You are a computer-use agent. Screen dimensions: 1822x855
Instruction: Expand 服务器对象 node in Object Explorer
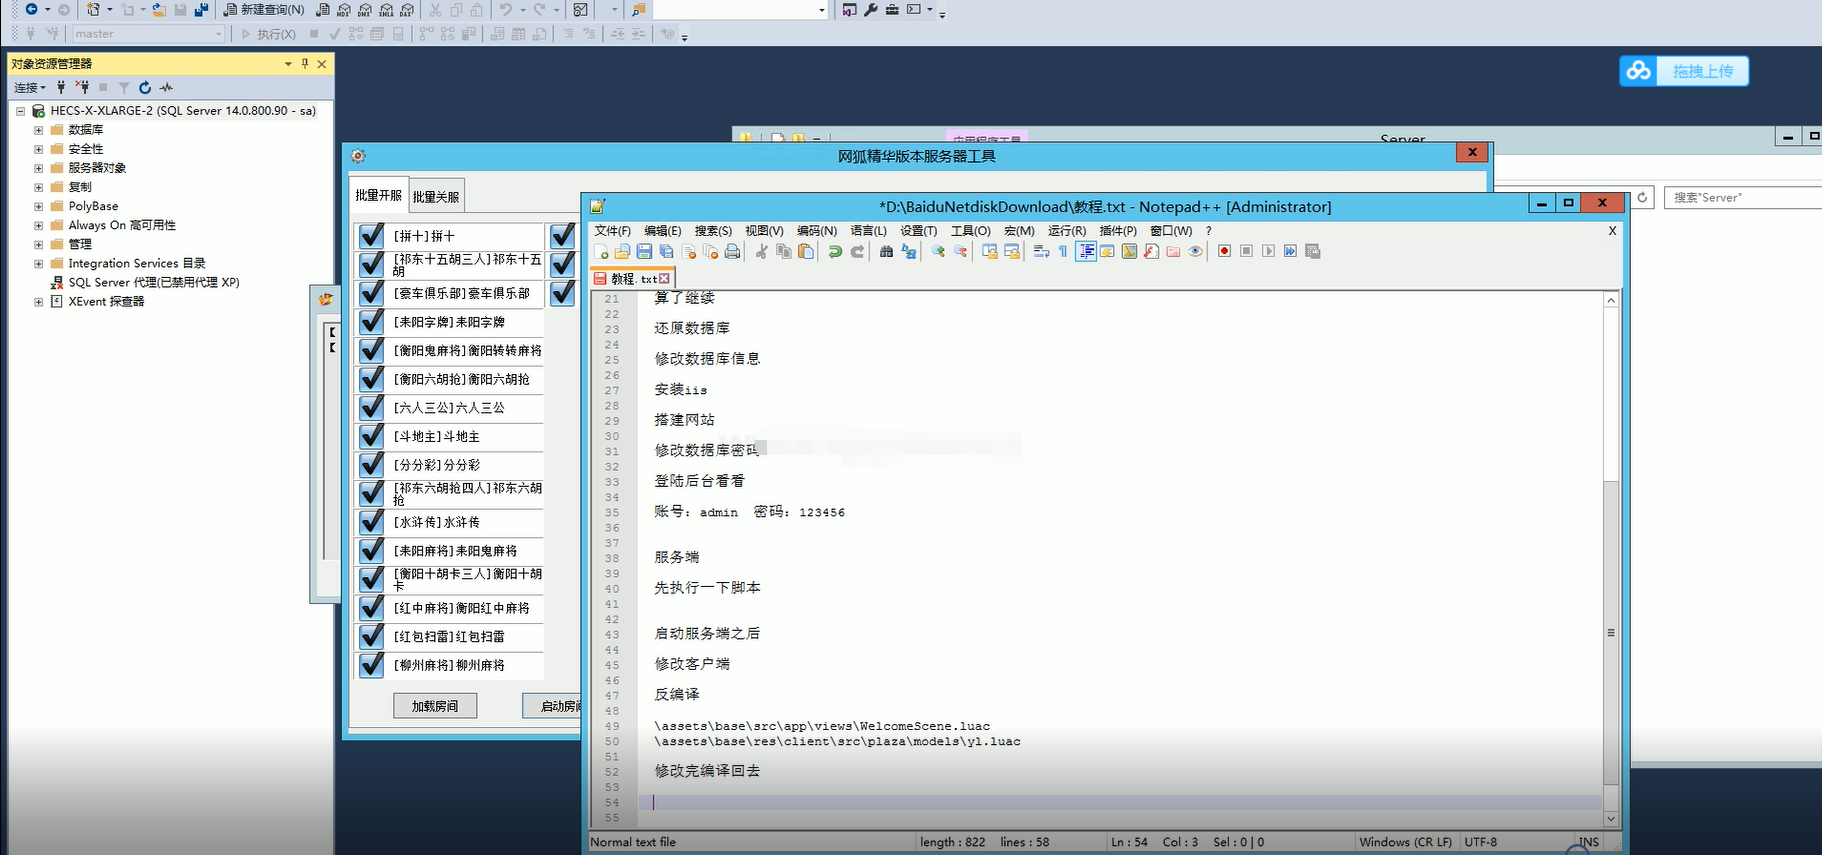38,168
